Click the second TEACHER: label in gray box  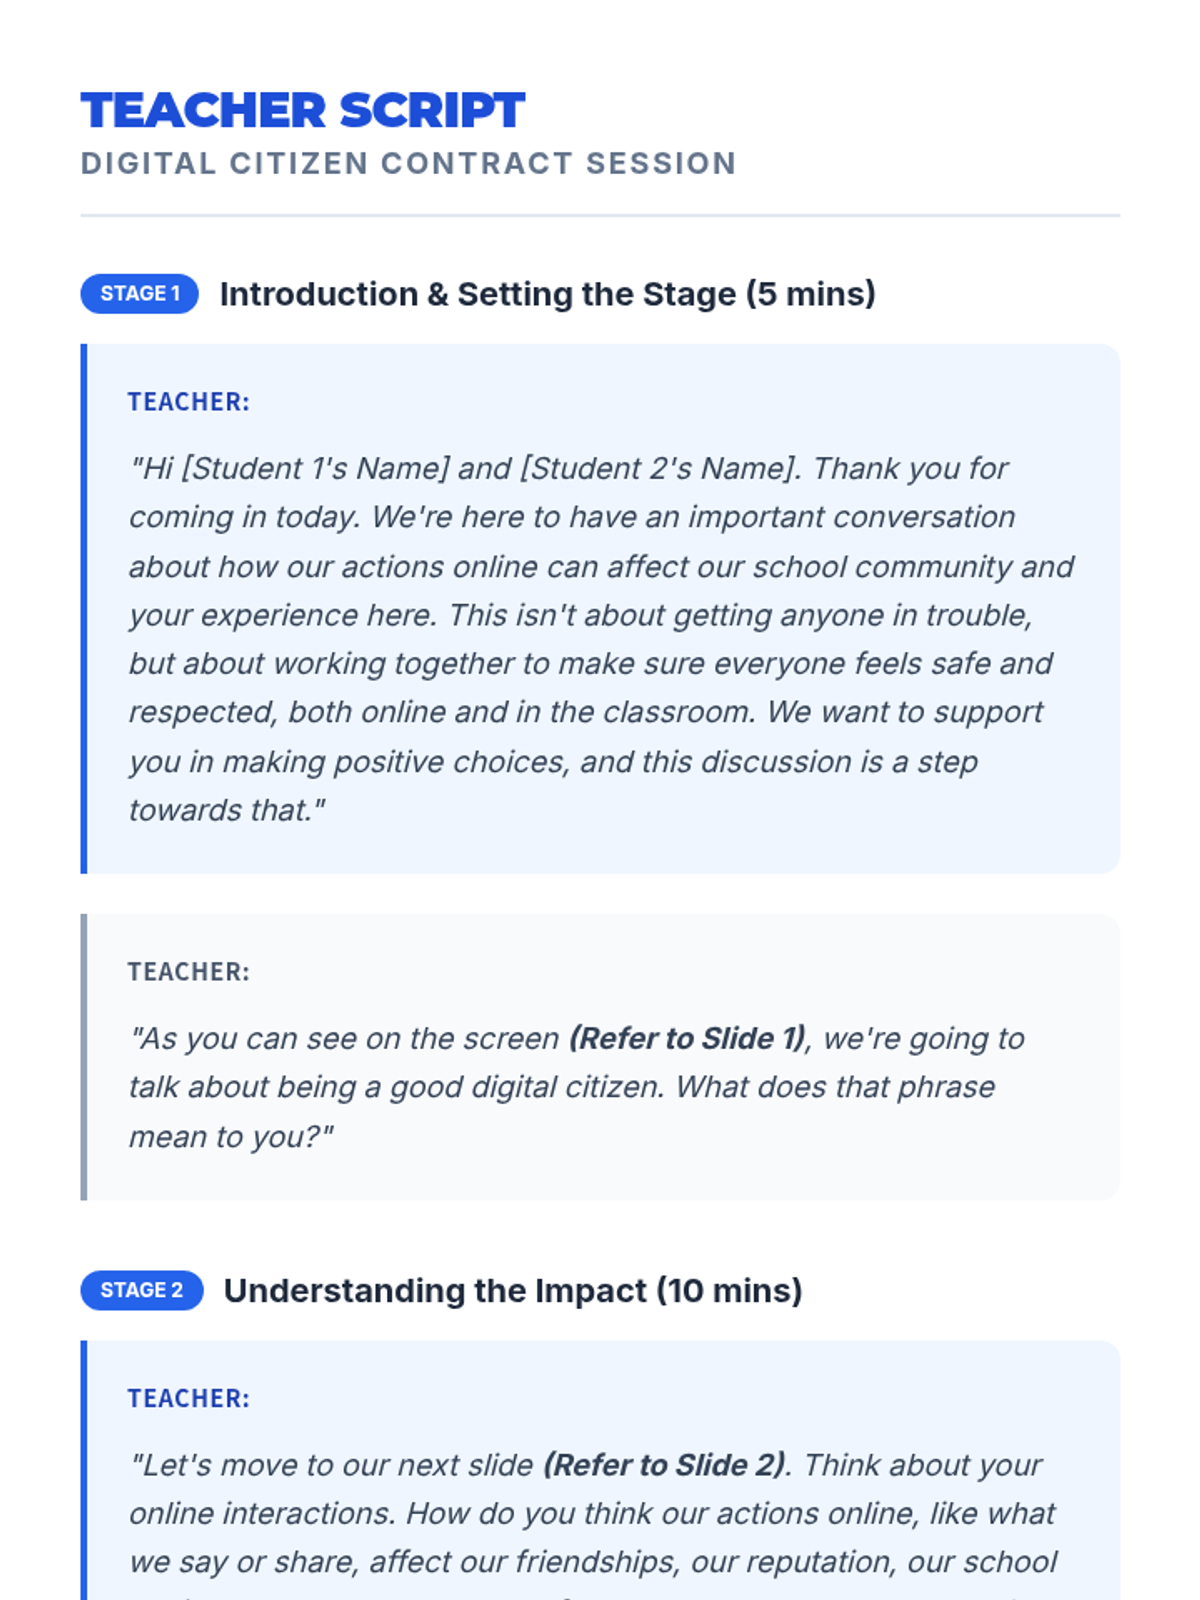[x=188, y=972]
